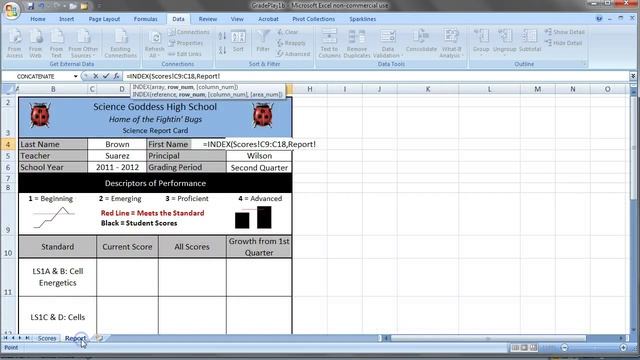Open the Sort dialog button

[x=238, y=41]
